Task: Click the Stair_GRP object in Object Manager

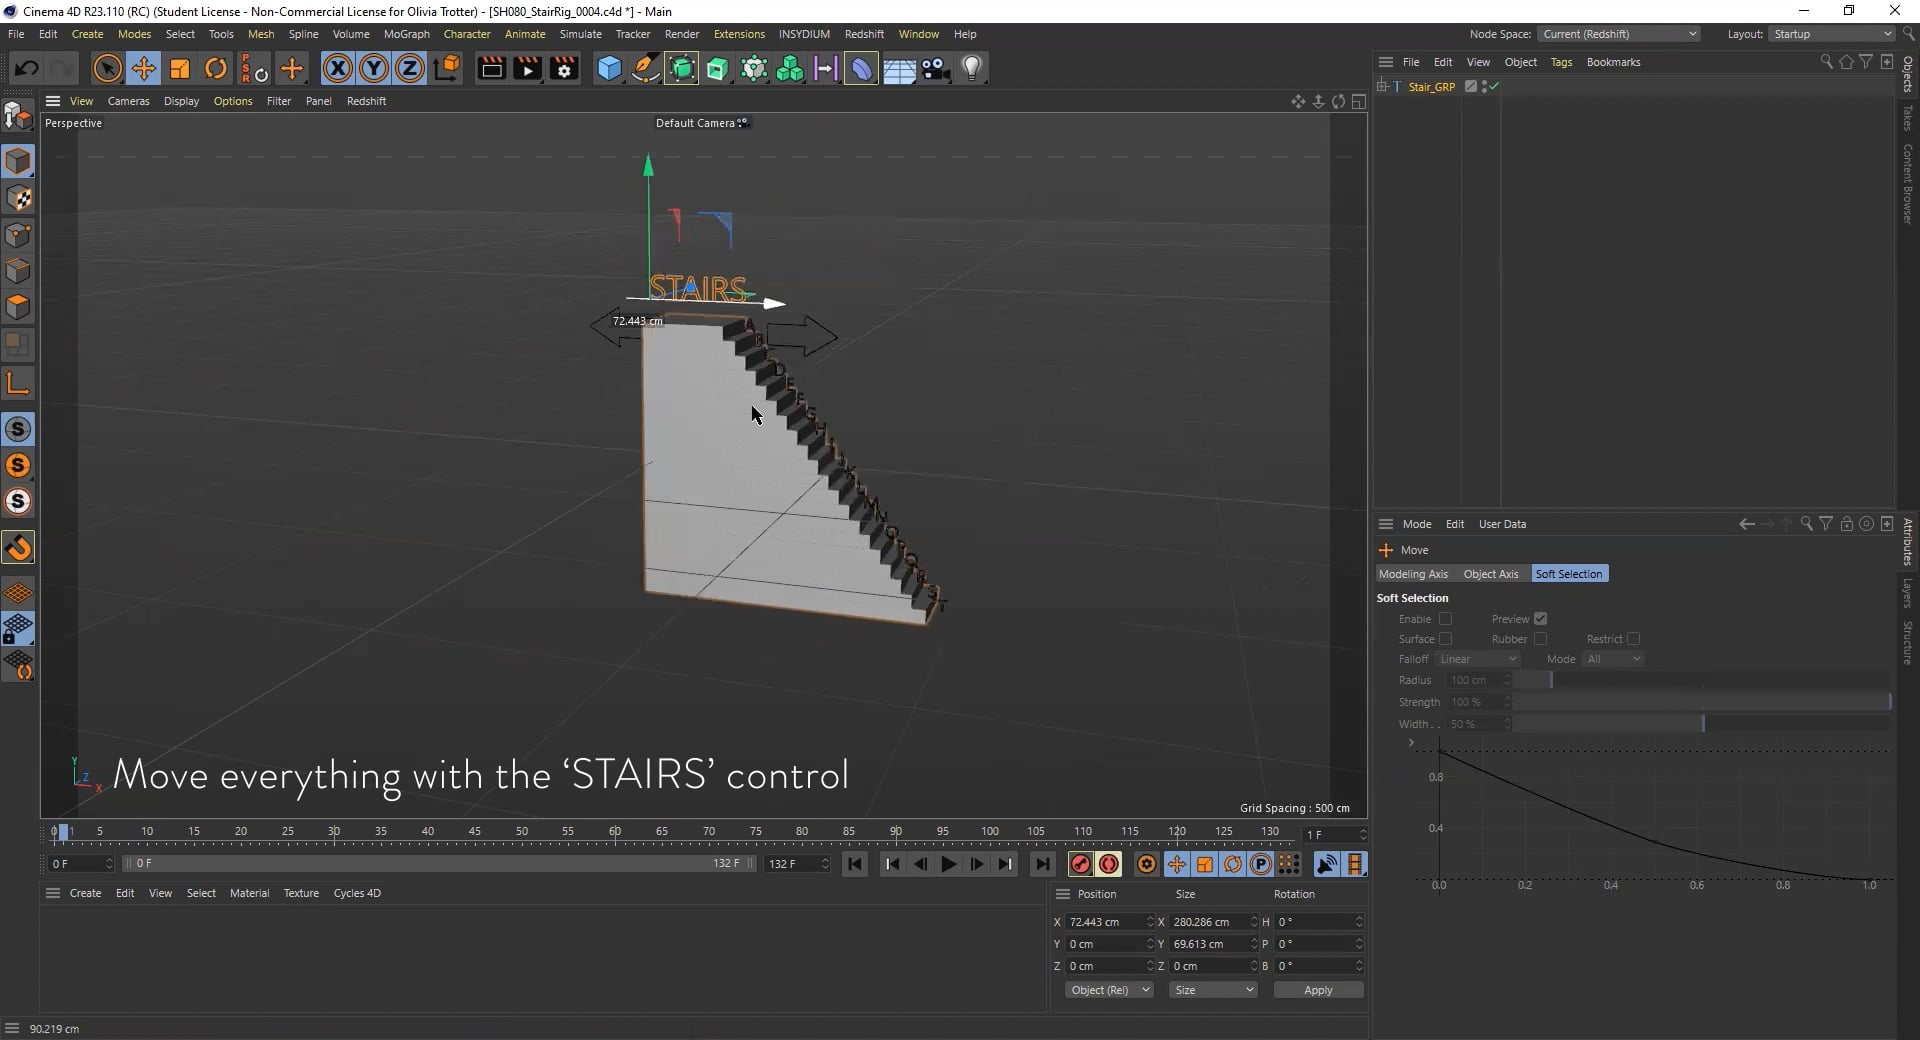Action: (1430, 86)
